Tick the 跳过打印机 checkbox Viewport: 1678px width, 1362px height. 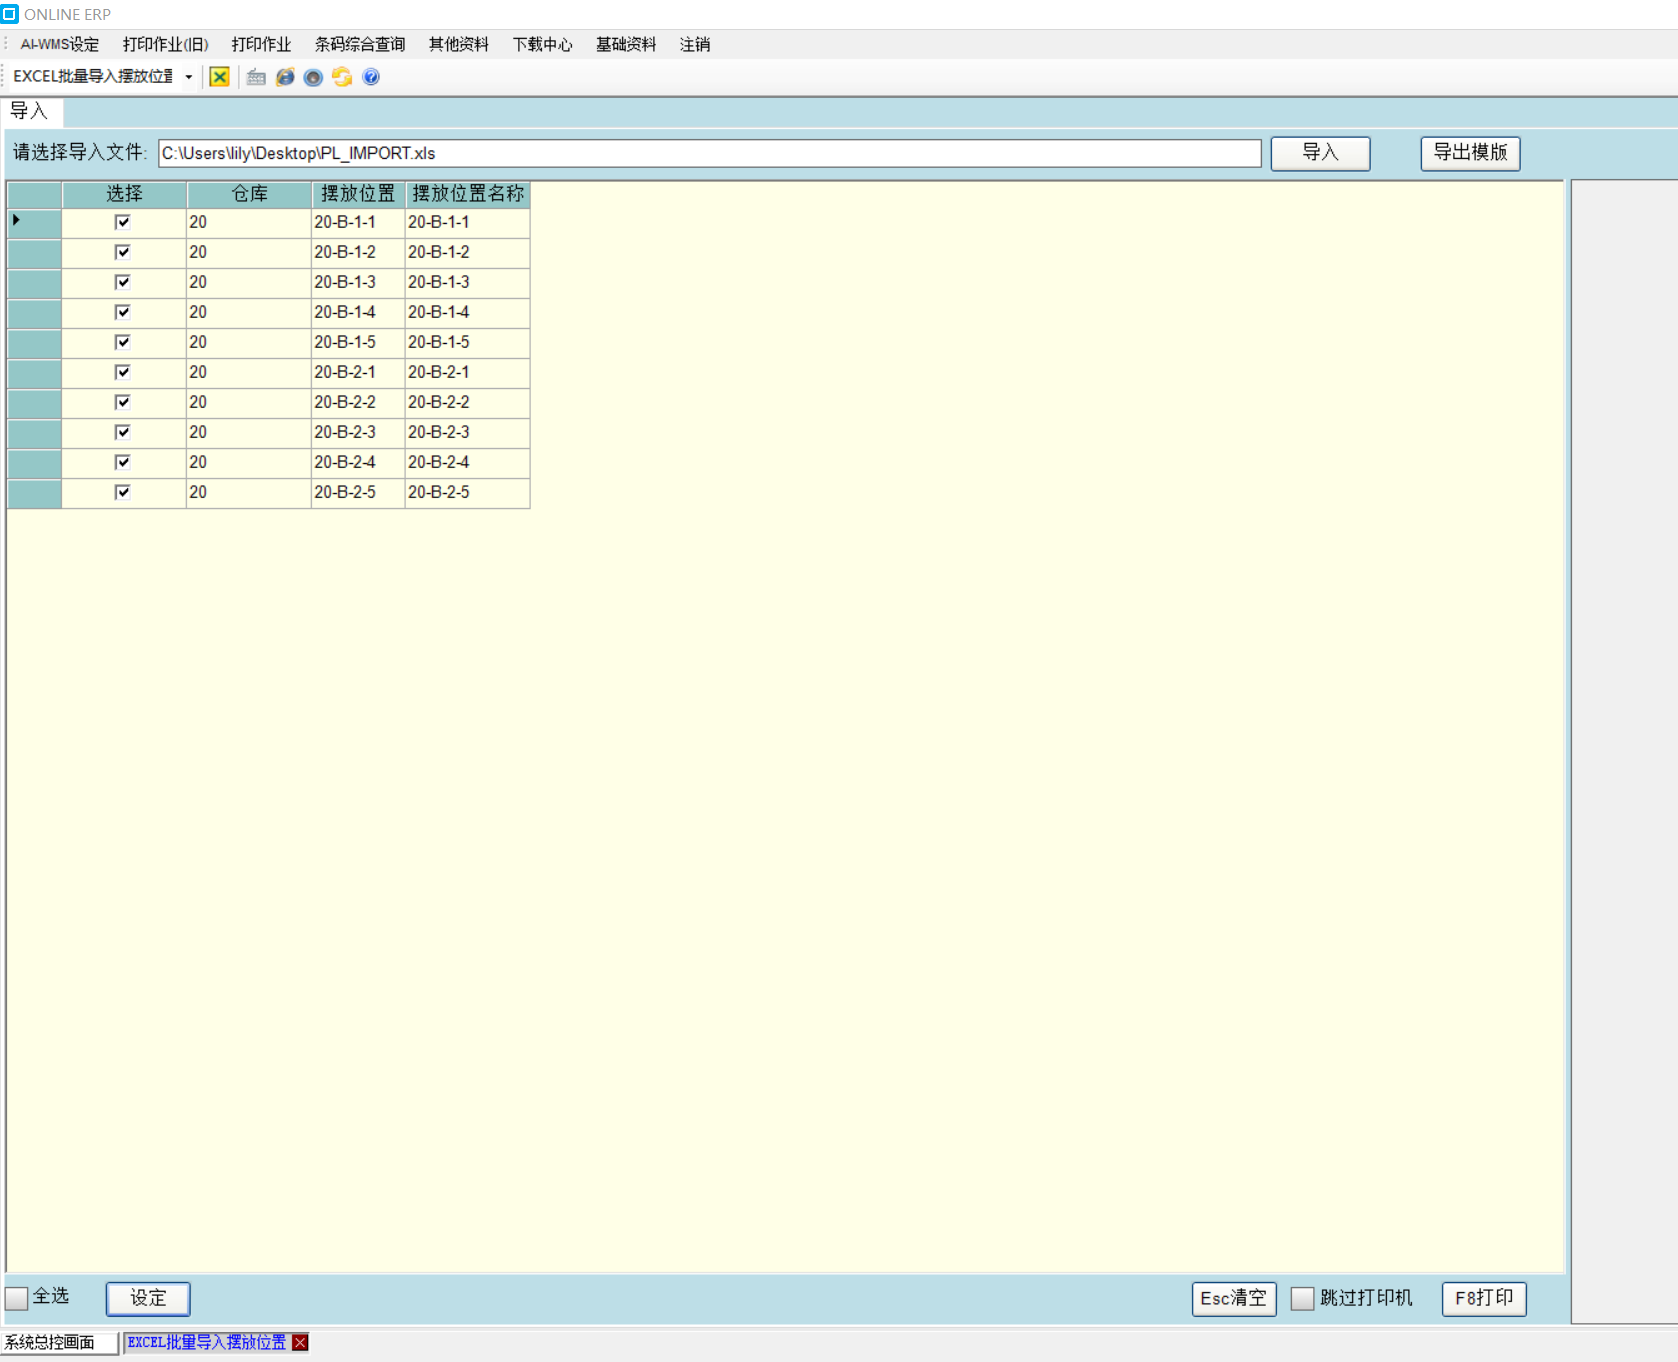tap(1302, 1298)
